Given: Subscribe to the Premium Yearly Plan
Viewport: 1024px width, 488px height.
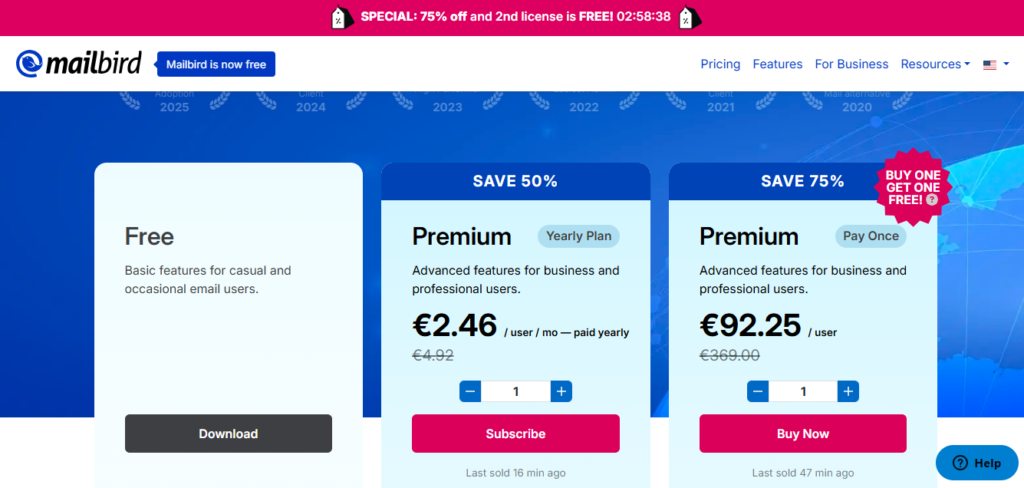Looking at the screenshot, I should (x=515, y=434).
